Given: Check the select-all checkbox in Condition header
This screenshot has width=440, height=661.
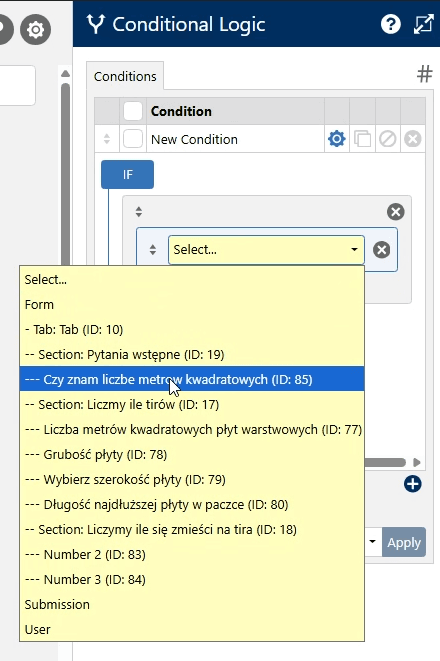Looking at the screenshot, I should 133,111.
